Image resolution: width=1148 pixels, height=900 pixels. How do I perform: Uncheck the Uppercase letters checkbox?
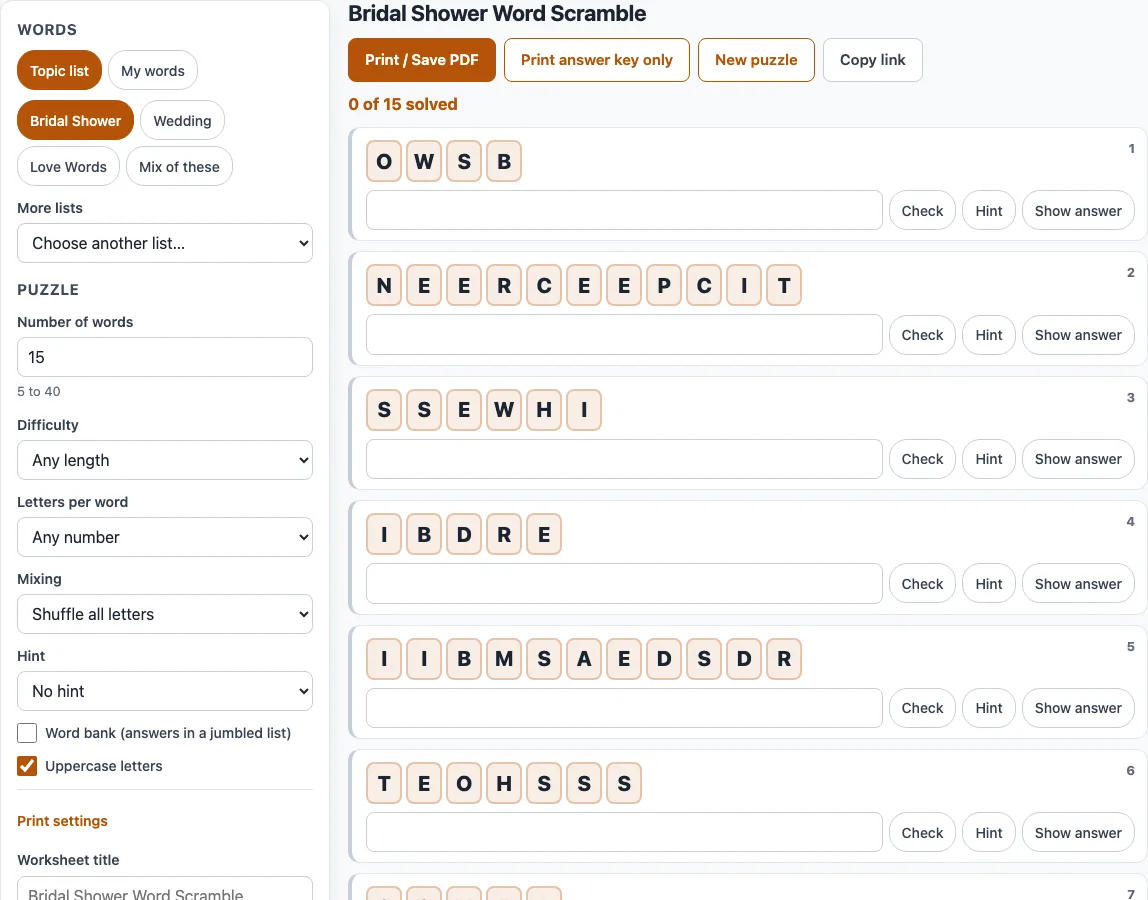pos(27,766)
